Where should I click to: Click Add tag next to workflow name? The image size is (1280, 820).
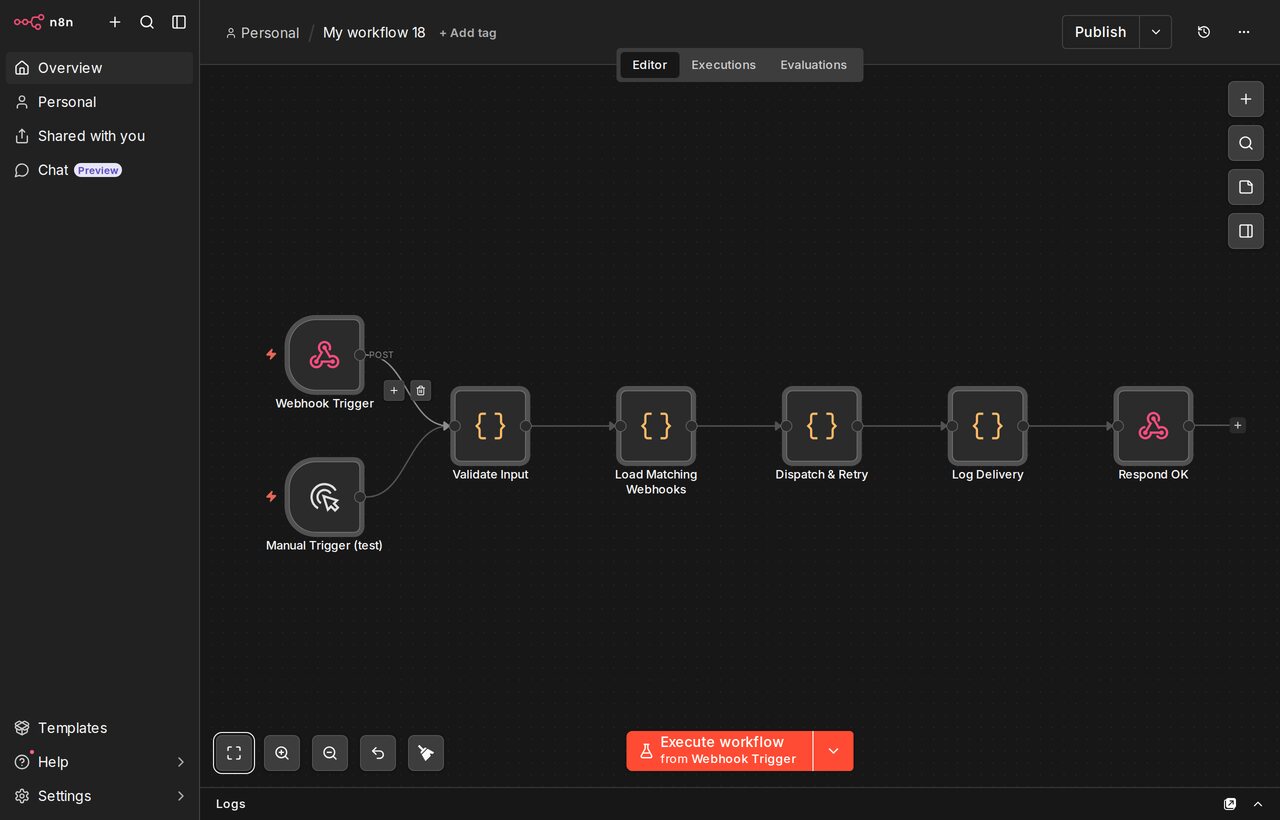click(x=468, y=33)
